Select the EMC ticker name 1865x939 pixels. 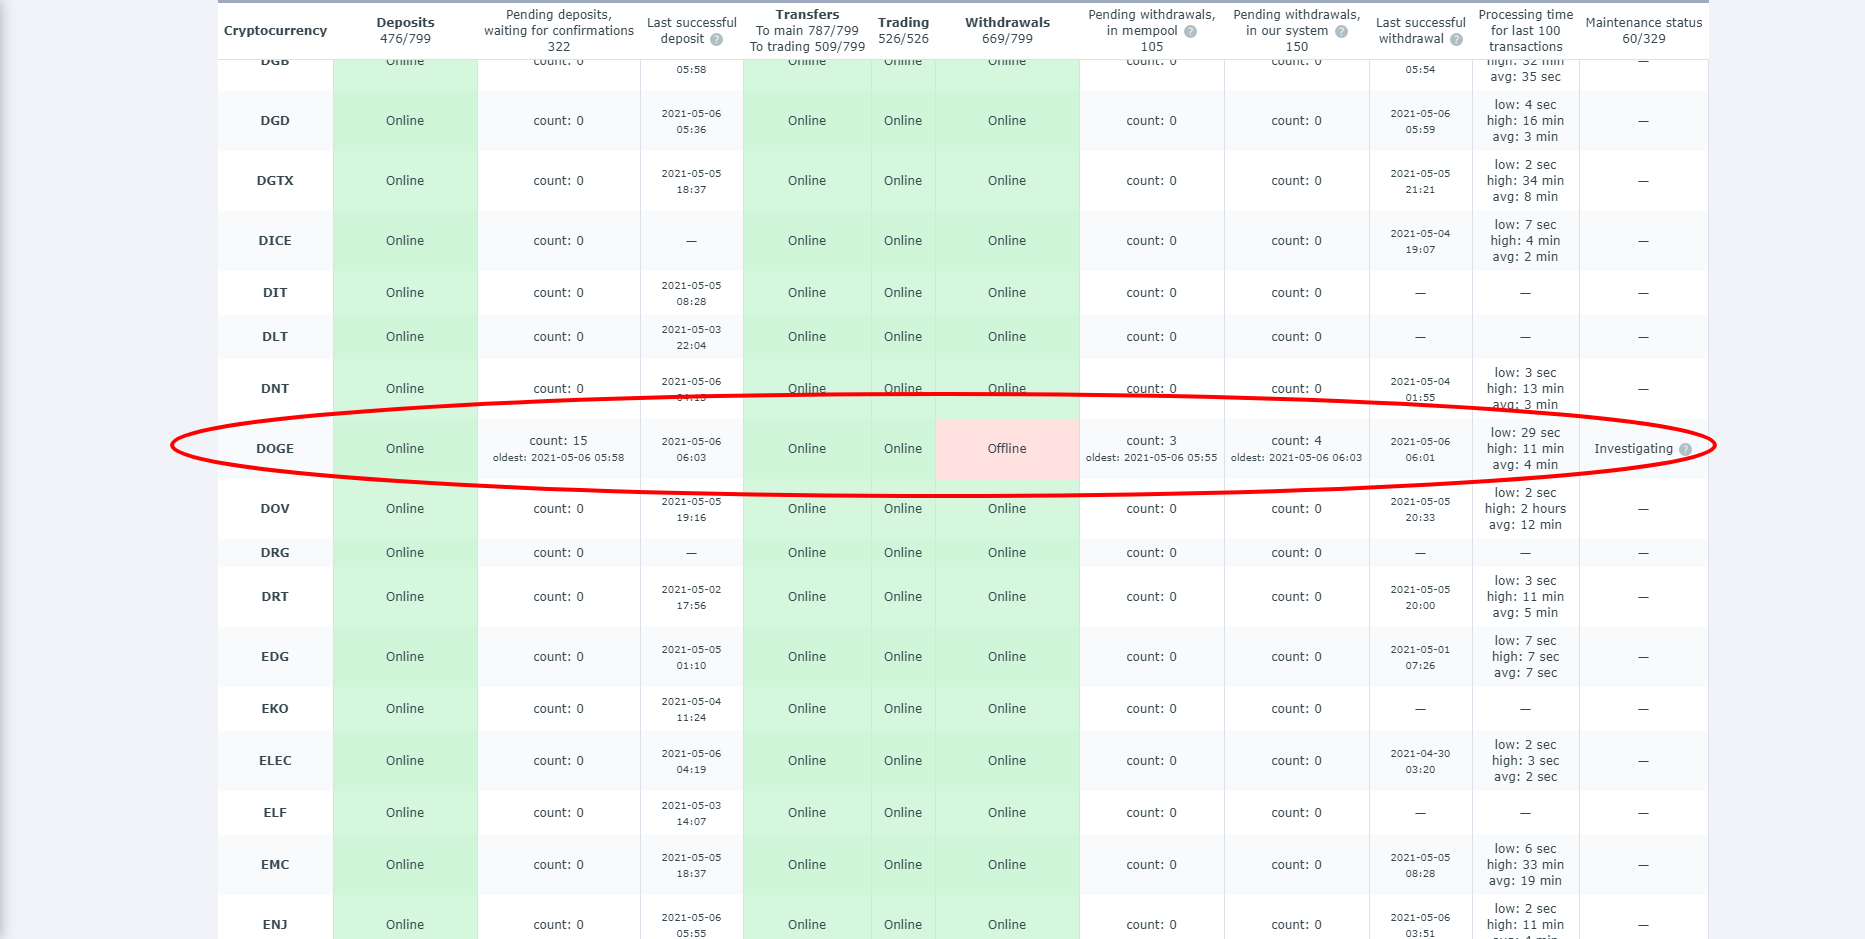[x=275, y=865]
